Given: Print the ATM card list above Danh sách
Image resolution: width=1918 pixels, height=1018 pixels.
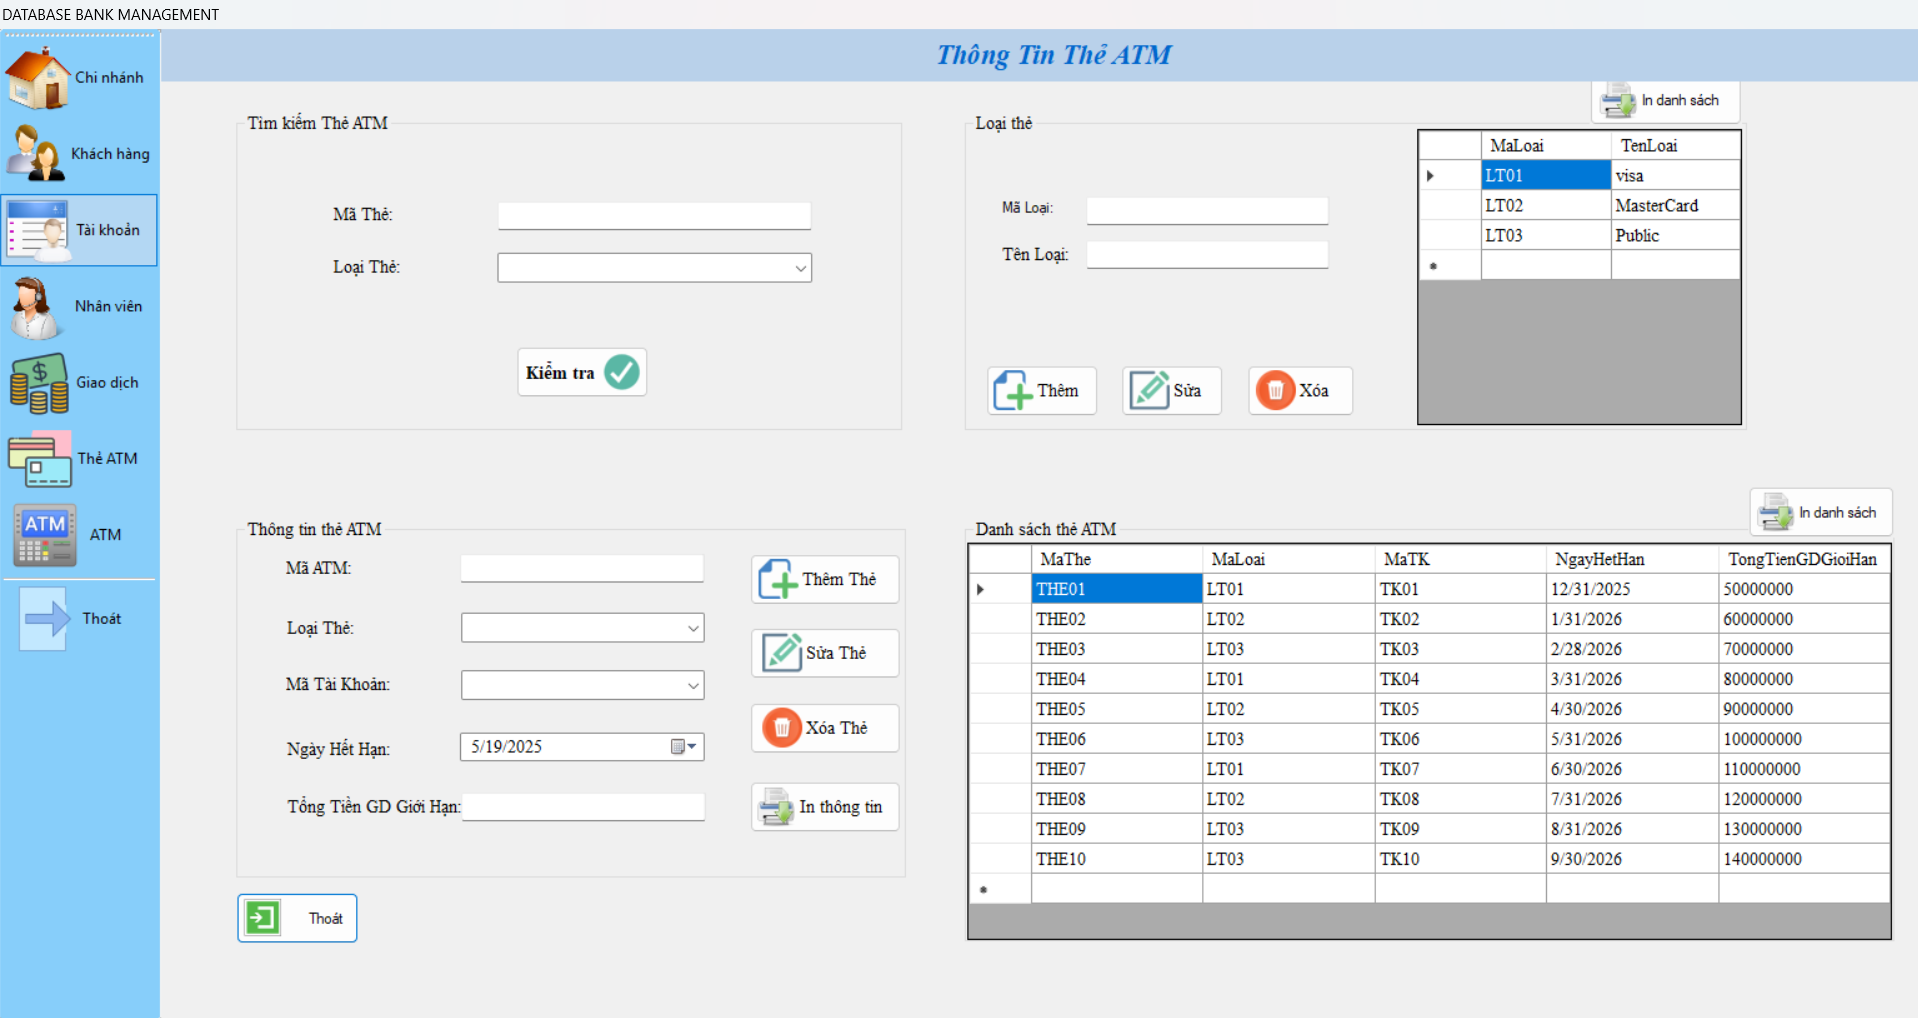Looking at the screenshot, I should [1819, 513].
